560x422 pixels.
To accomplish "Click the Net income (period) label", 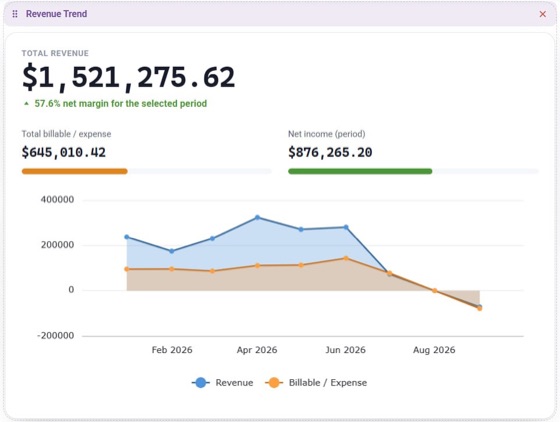I will point(326,134).
